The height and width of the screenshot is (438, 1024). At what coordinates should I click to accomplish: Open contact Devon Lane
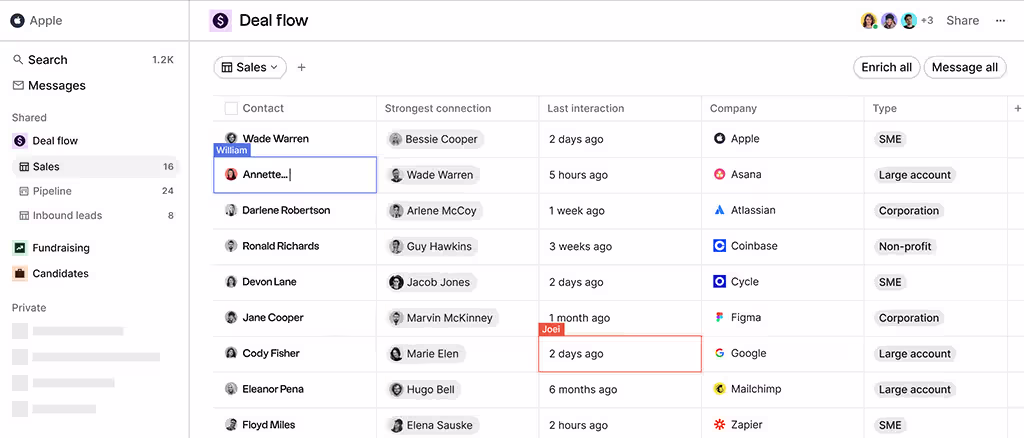click(269, 282)
